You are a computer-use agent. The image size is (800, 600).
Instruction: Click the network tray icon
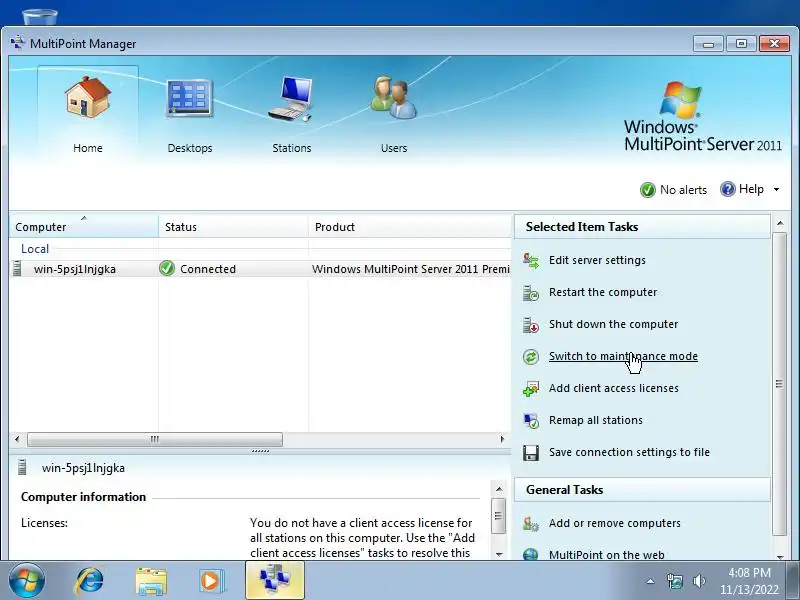[x=674, y=581]
